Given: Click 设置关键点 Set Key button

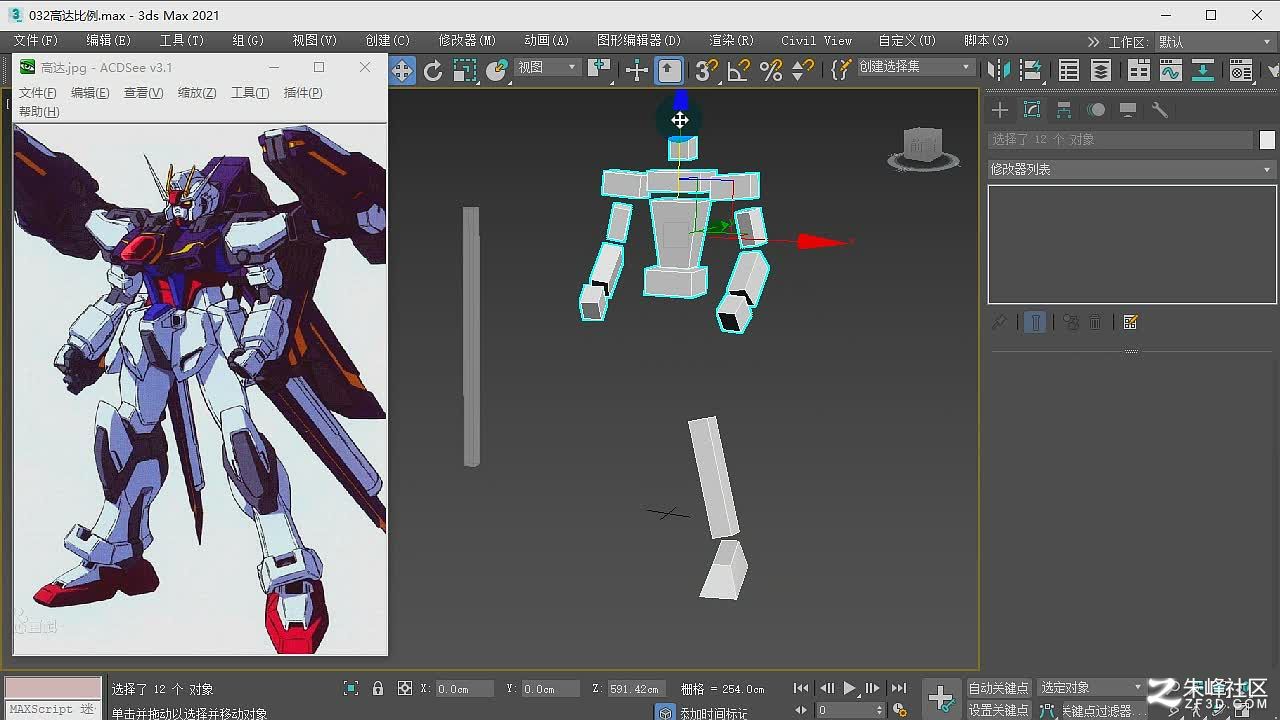Looking at the screenshot, I should point(998,710).
